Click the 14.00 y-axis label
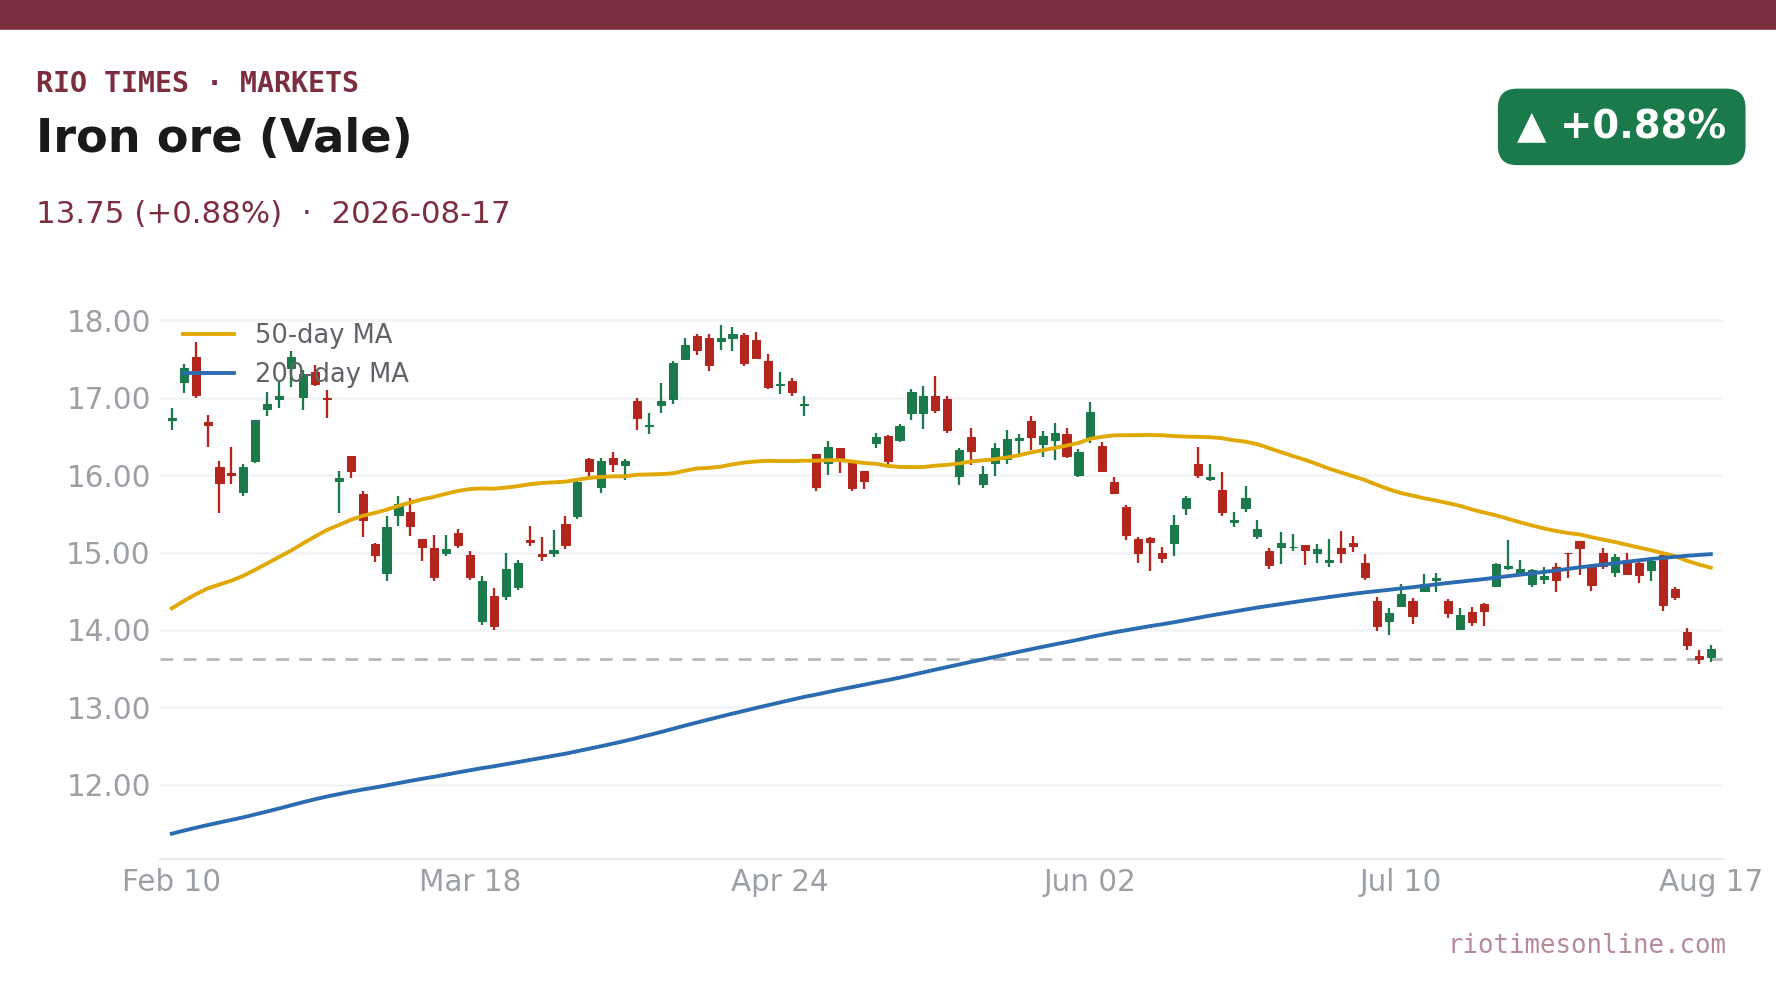This screenshot has height=999, width=1776. 108,632
